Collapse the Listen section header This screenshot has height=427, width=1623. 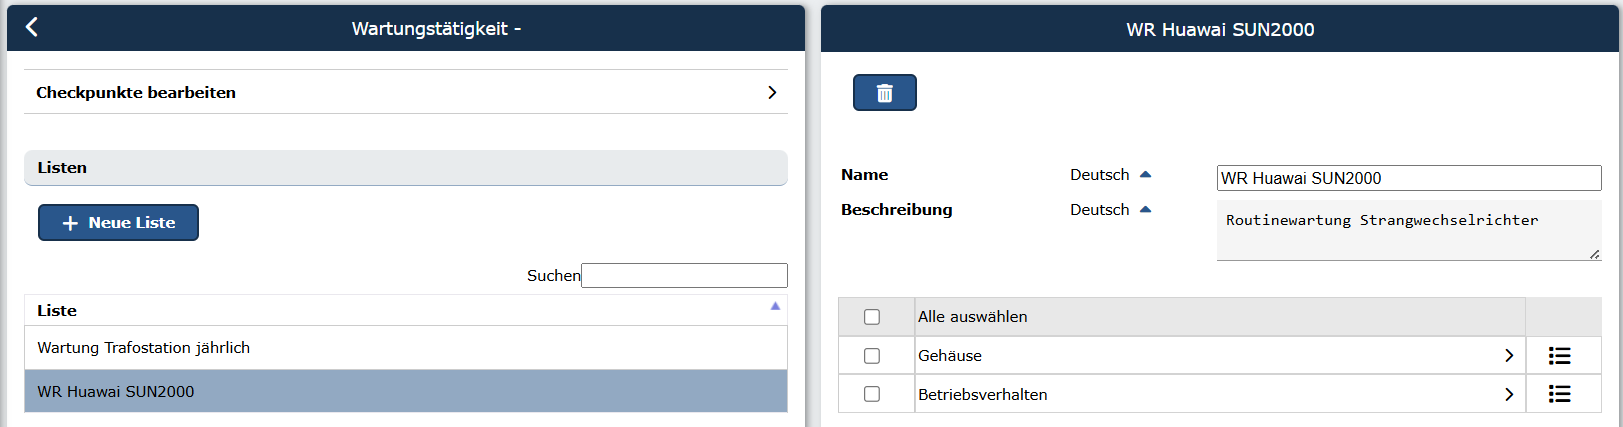click(x=406, y=168)
